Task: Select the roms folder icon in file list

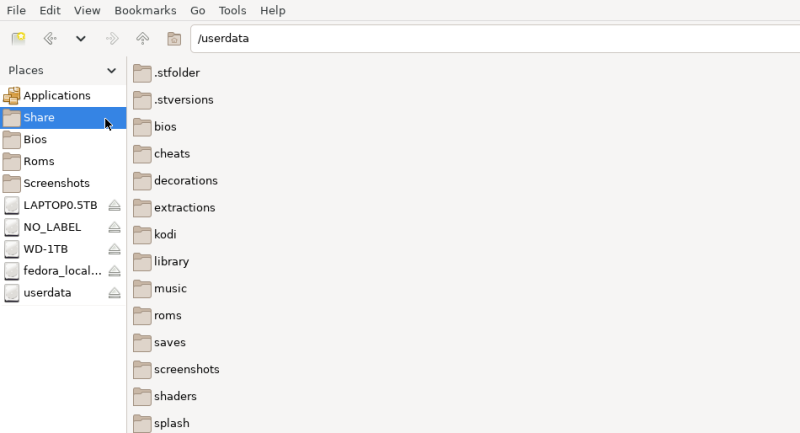Action: tap(142, 316)
